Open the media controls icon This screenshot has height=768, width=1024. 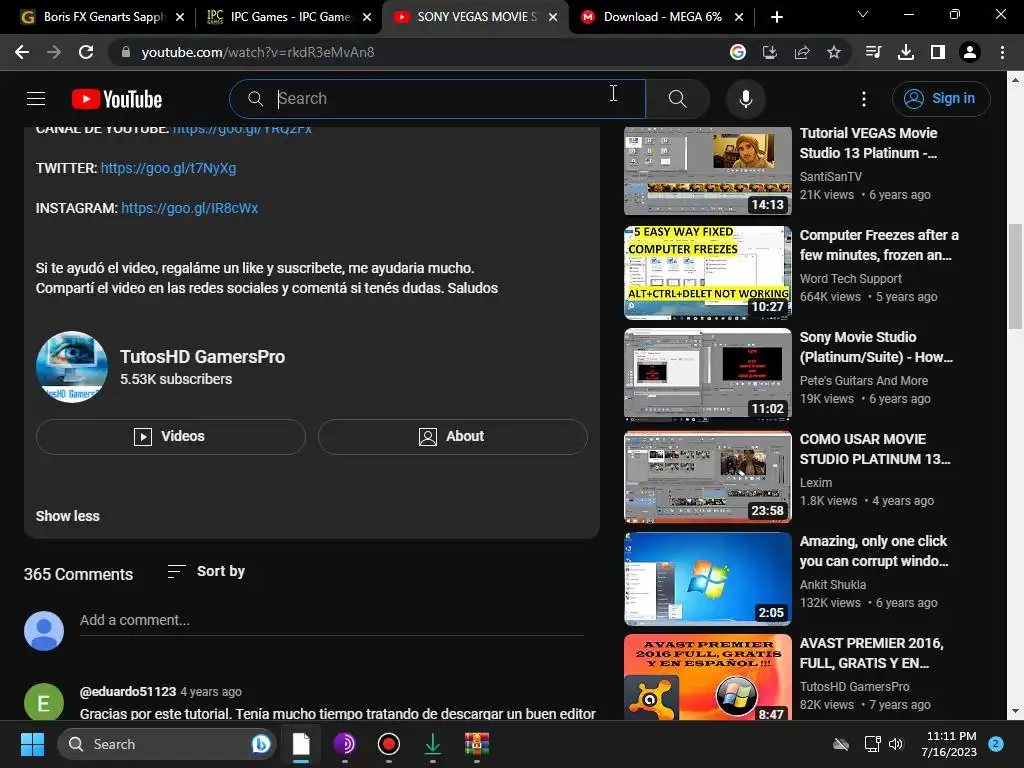873,52
